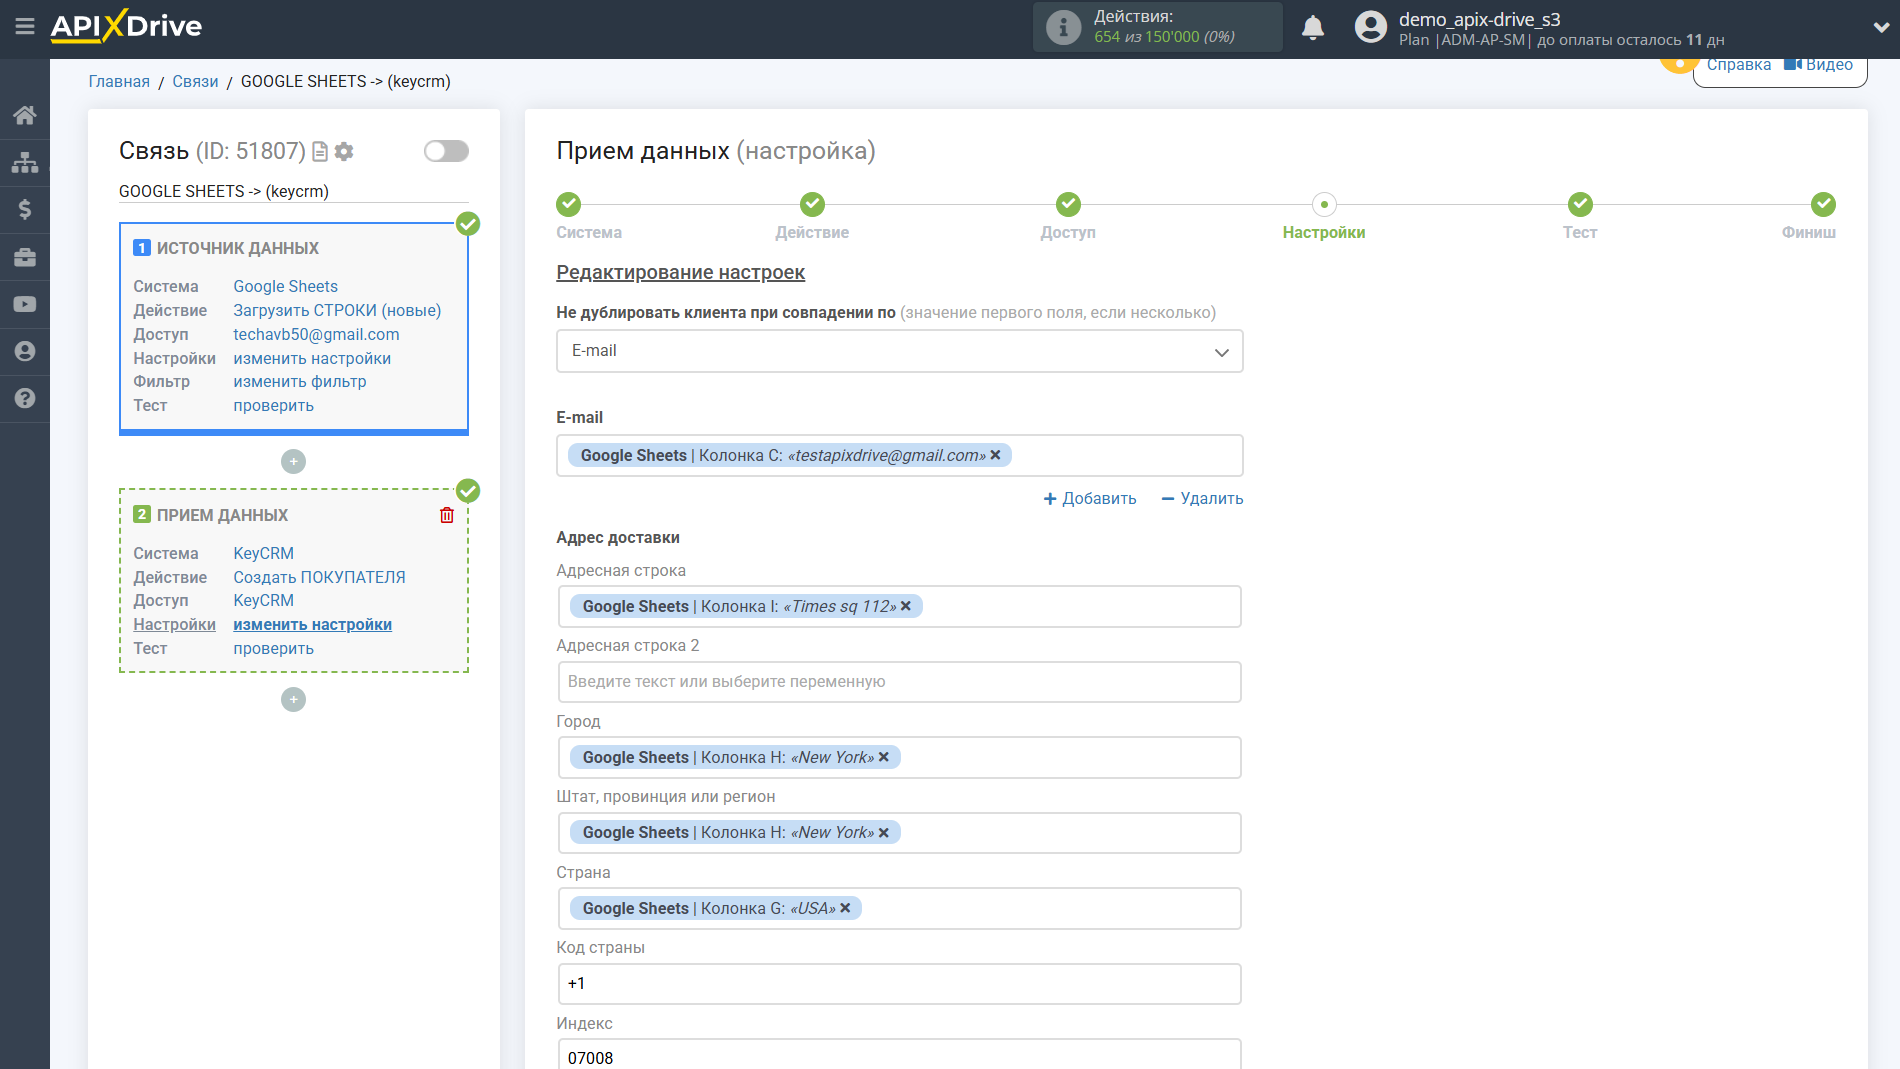Click the notifications bell icon
Screen dimensions: 1900x1069
pos(1313,27)
